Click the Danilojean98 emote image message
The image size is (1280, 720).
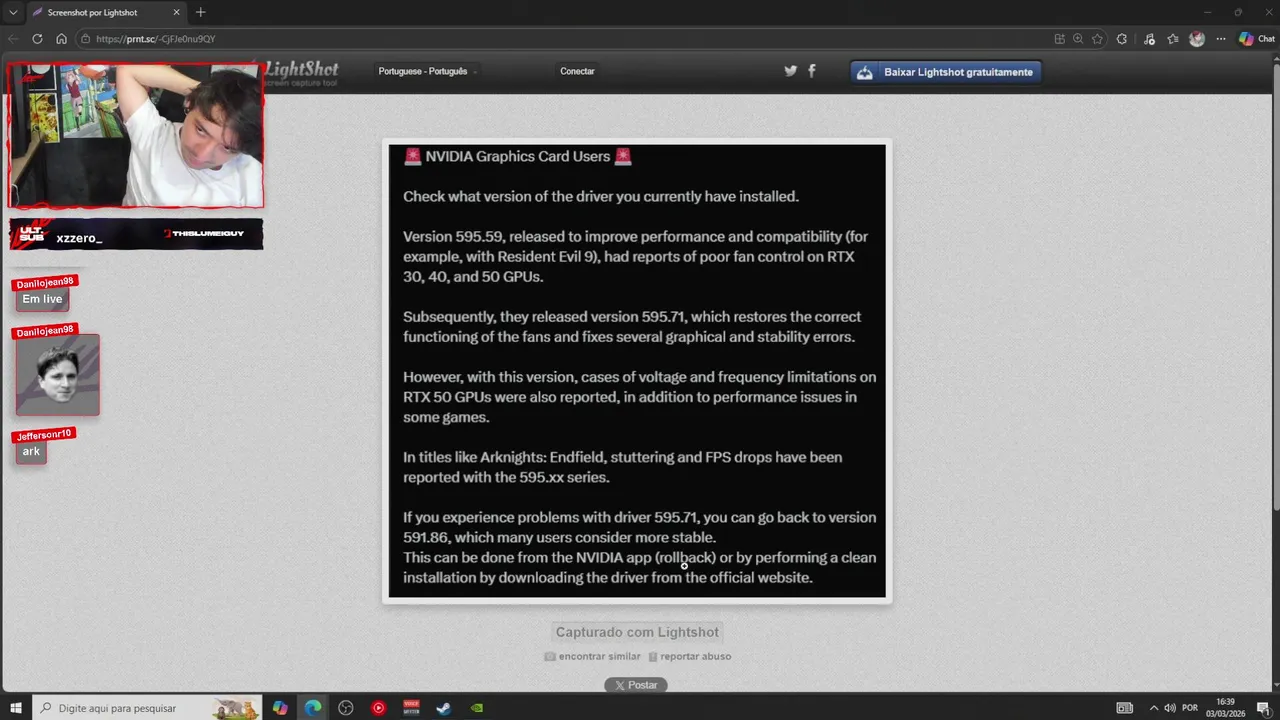58,375
